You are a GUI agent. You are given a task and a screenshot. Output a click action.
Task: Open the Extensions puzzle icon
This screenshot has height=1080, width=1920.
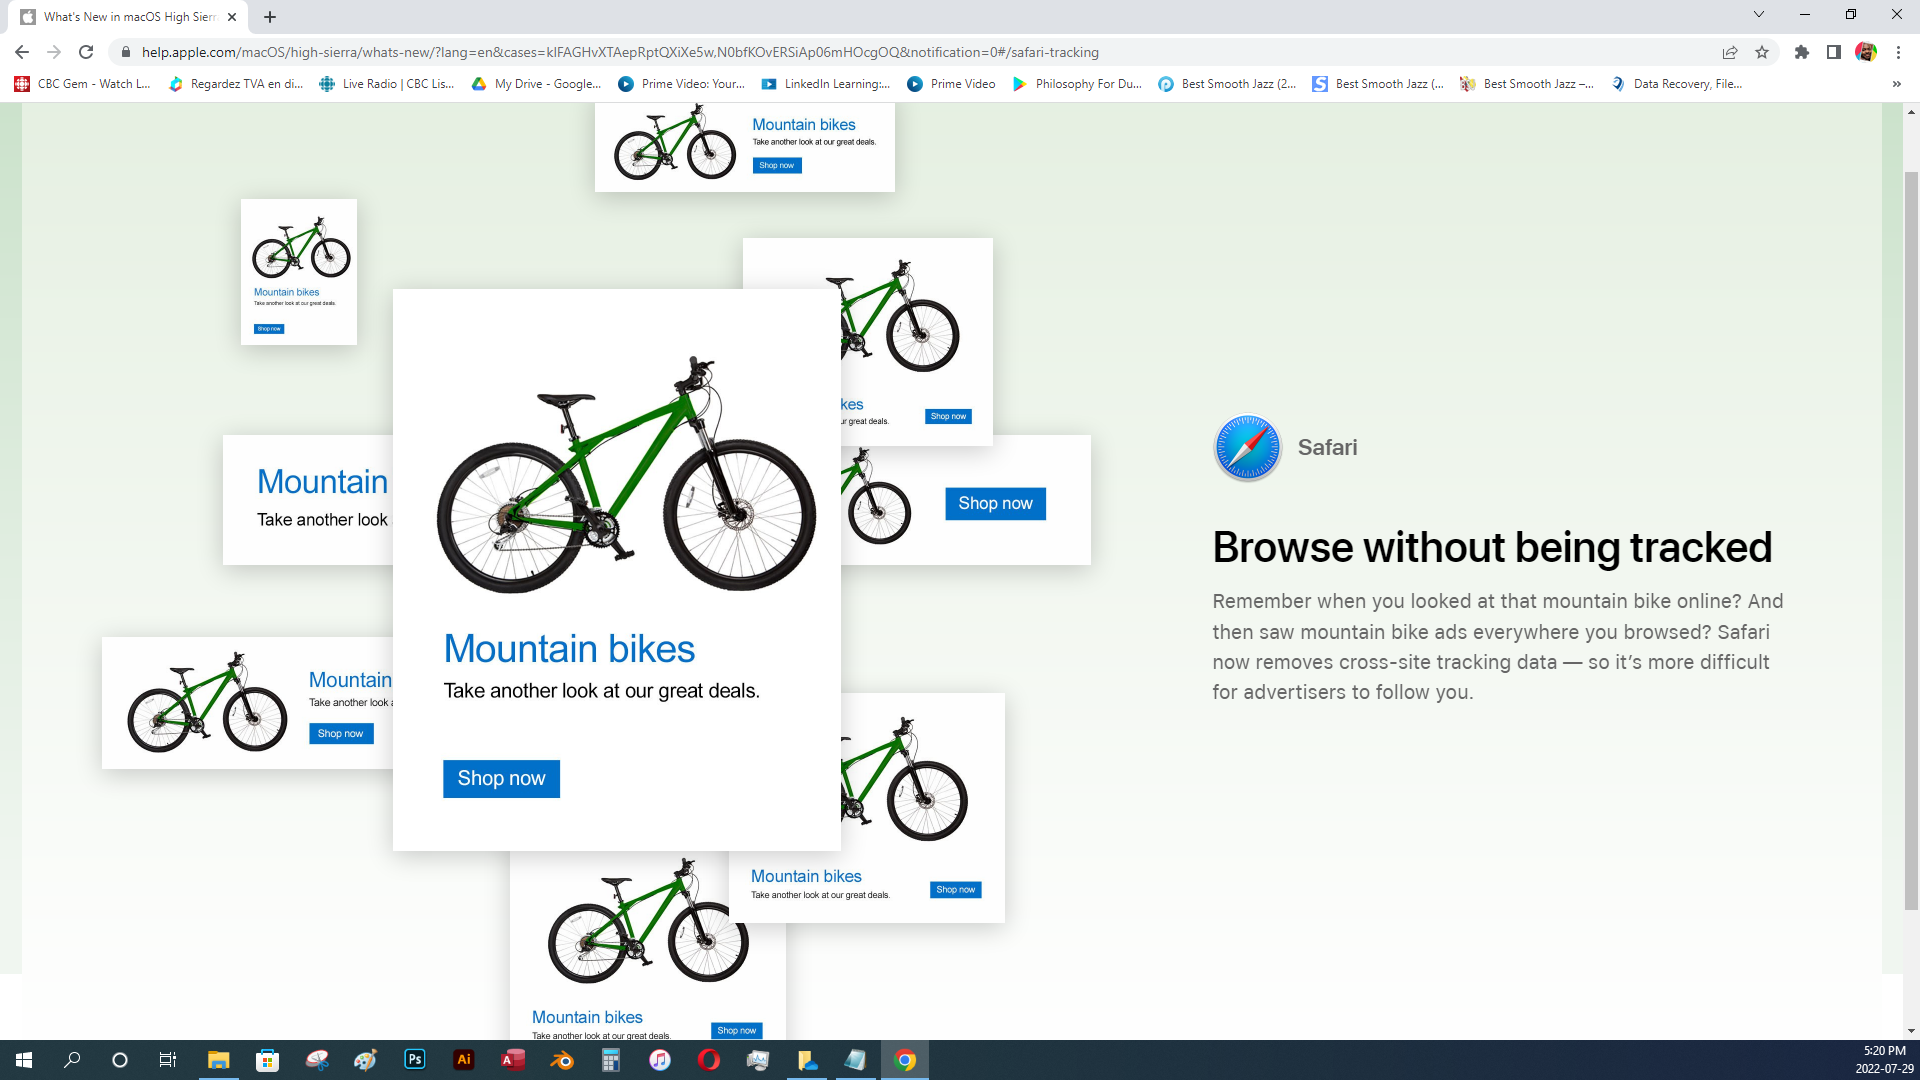[x=1802, y=52]
